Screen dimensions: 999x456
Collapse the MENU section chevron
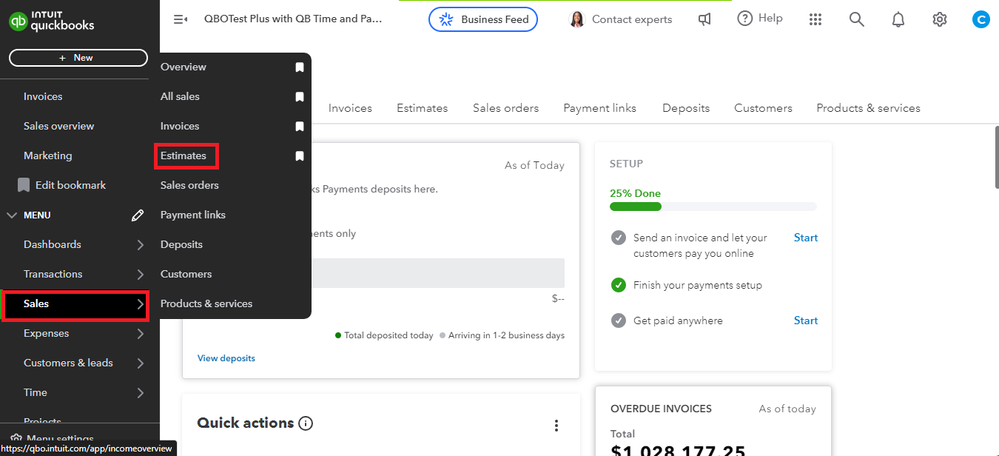(x=12, y=215)
